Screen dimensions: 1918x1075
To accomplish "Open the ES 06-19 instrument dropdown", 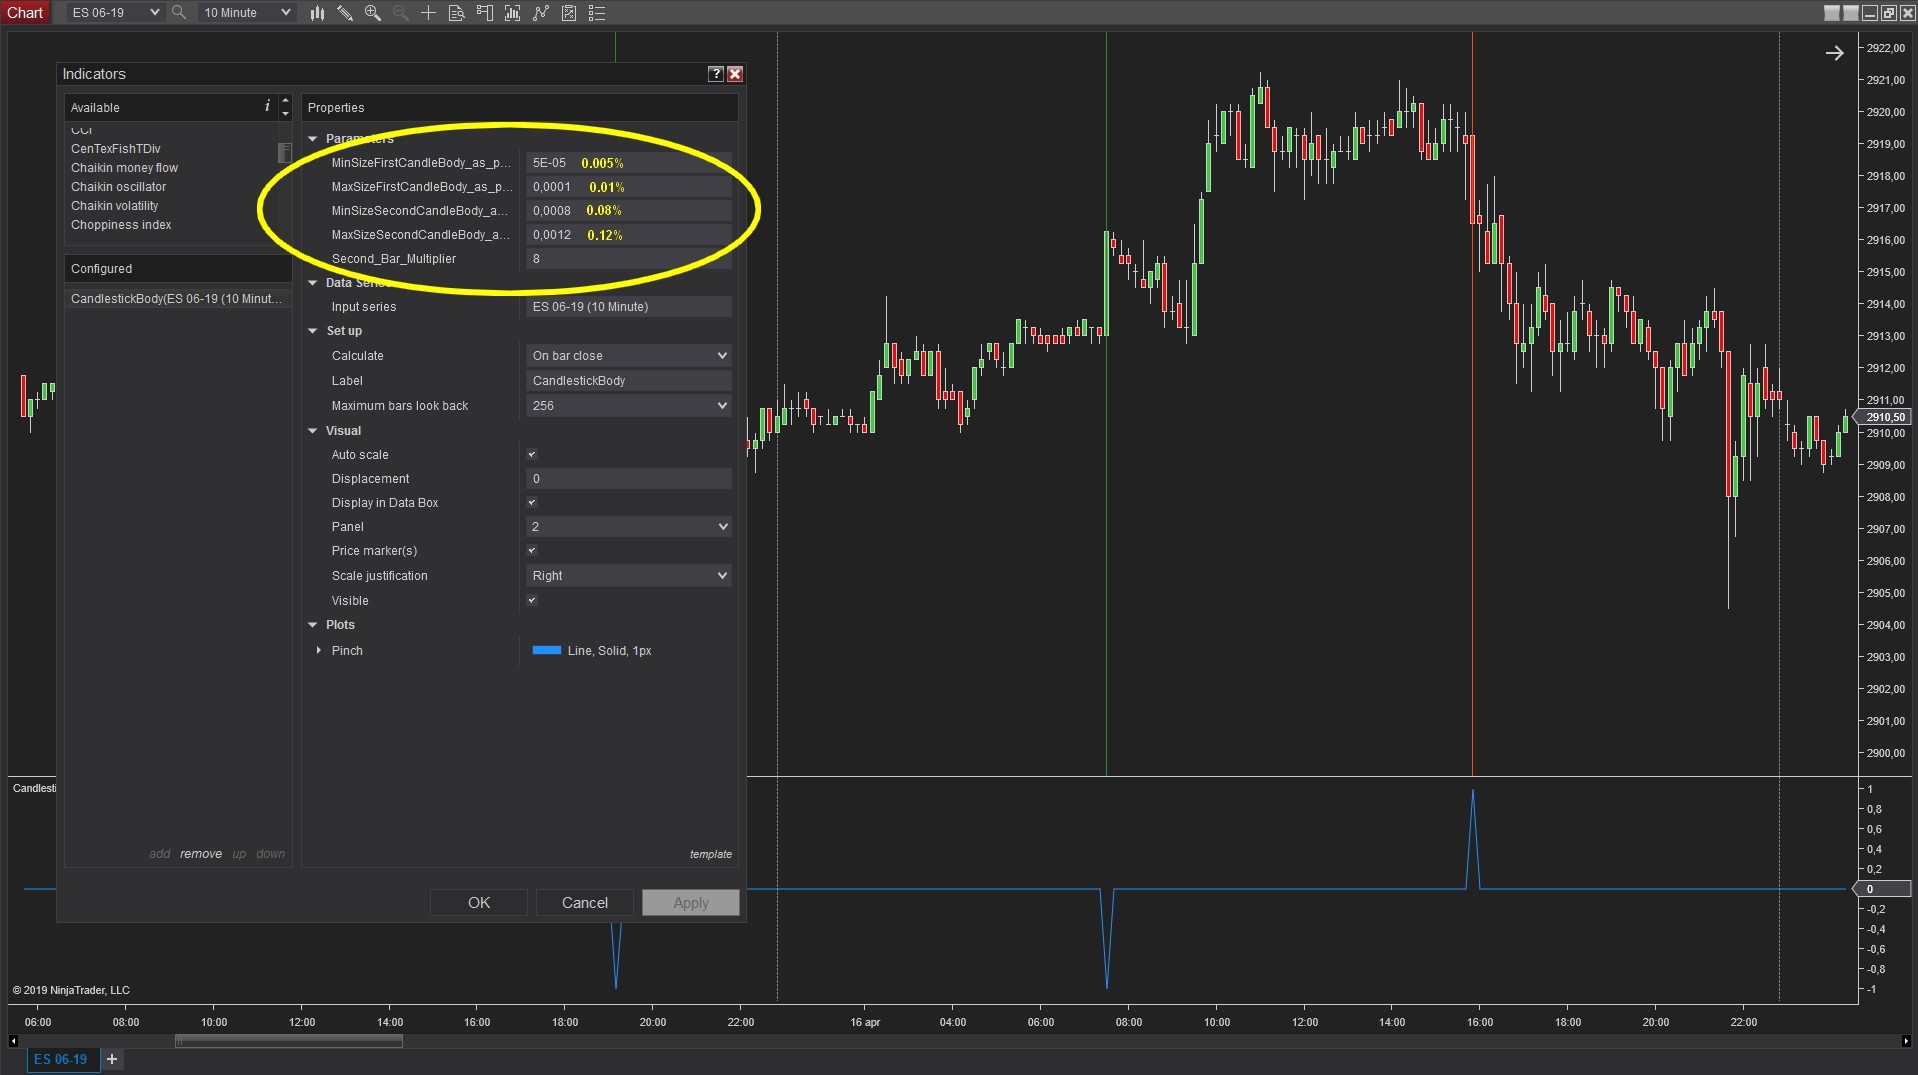I will pos(115,13).
